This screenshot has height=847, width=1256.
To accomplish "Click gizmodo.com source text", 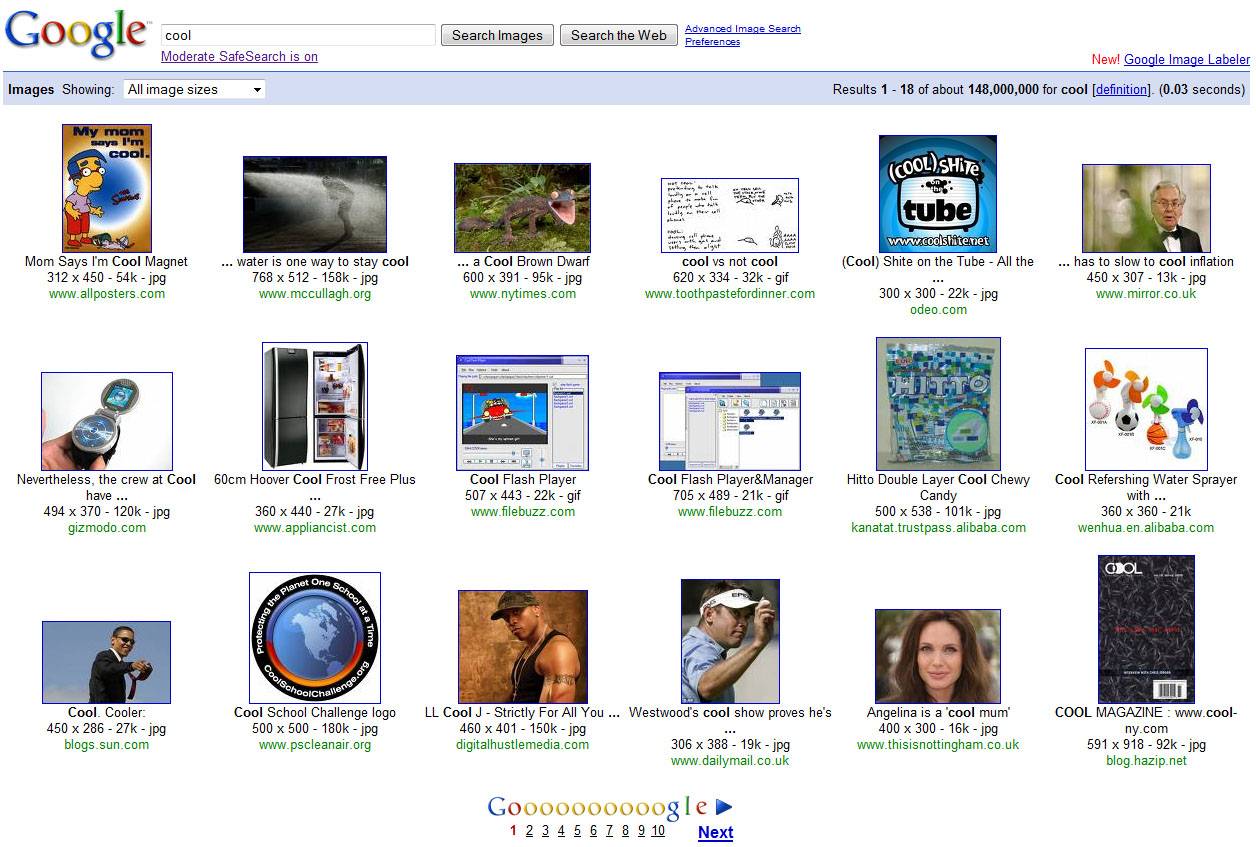I will coord(107,528).
